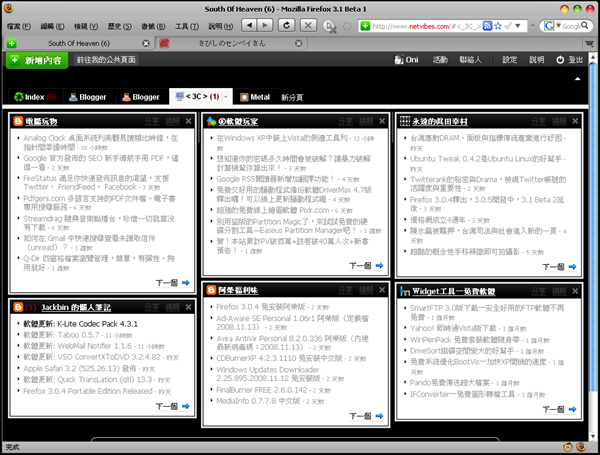Open the K-Lite Codec Pack 4.3.1 article
Image resolution: width=600 pixels, height=455 pixels.
click(80, 324)
